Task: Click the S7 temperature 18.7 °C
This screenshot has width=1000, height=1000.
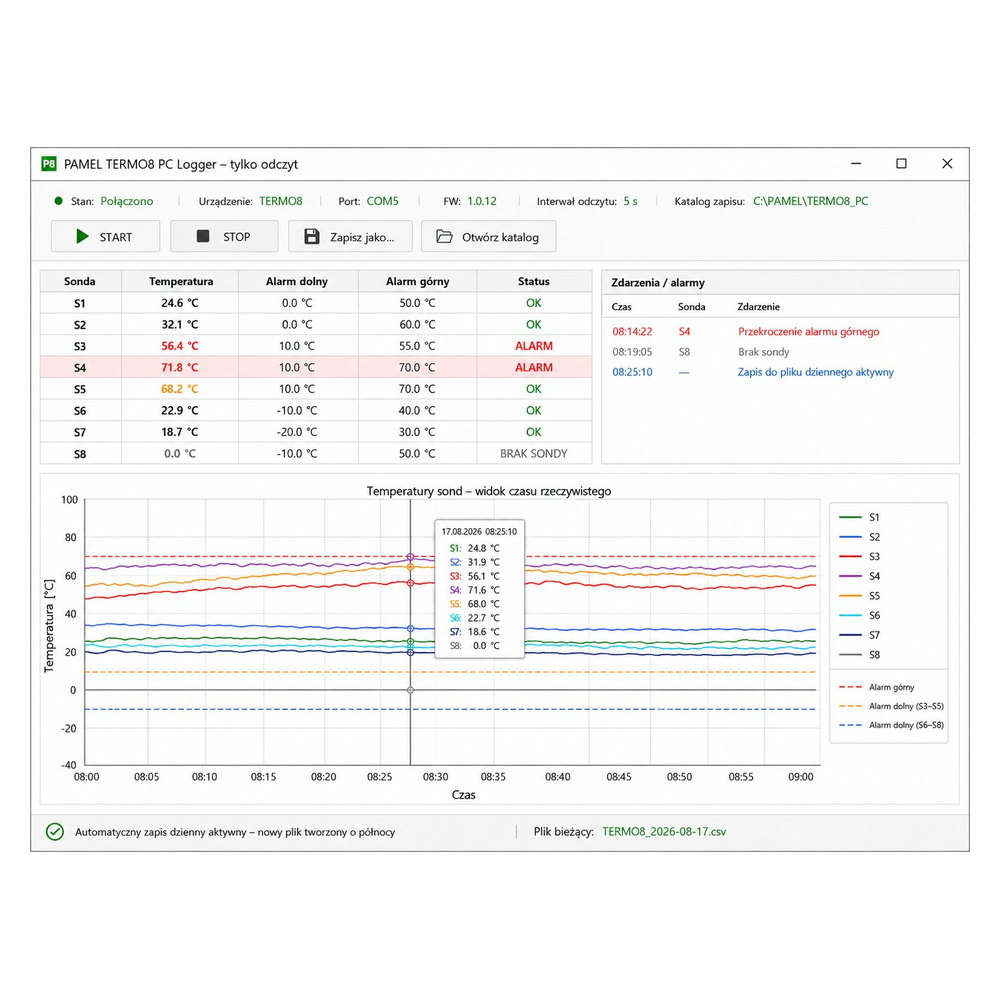Action: click(180, 432)
